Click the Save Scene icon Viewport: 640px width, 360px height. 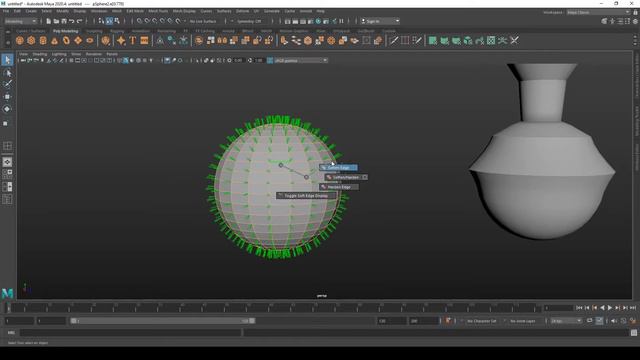64,21
